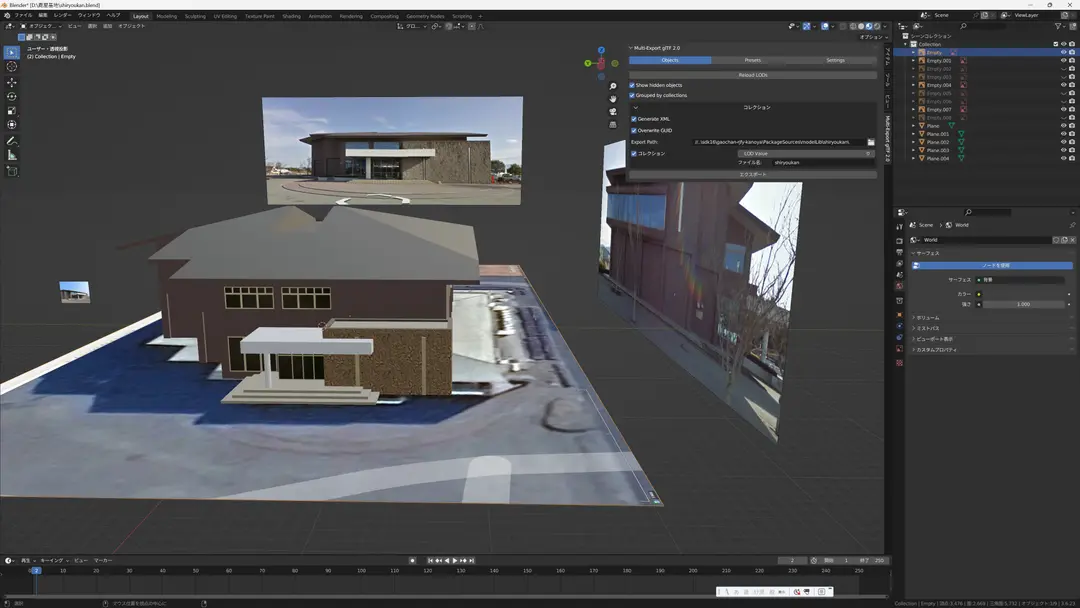Open the outliner filter funnel

coord(1059,26)
